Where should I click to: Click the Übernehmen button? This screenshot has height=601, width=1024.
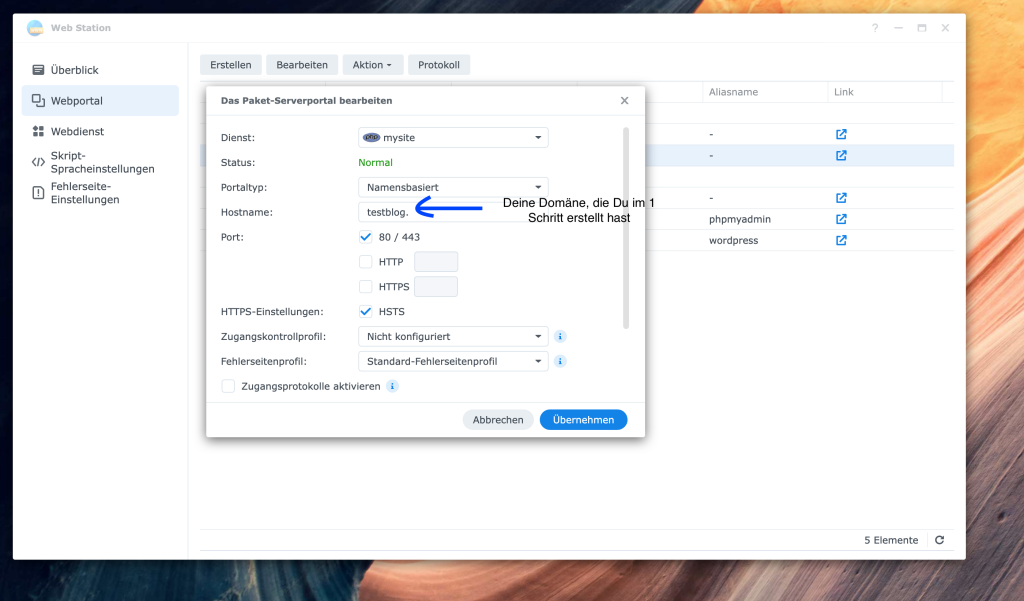pyautogui.click(x=583, y=420)
